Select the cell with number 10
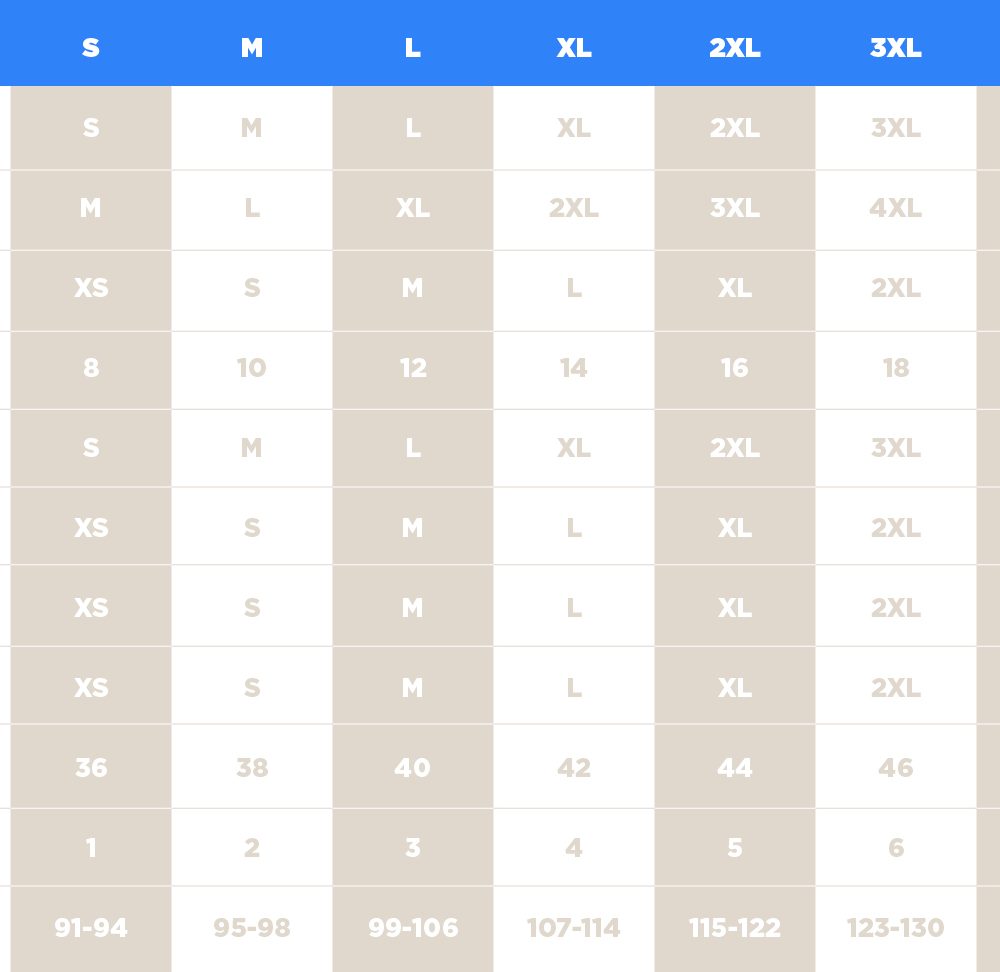Viewport: 1000px width, 972px height. 252,368
